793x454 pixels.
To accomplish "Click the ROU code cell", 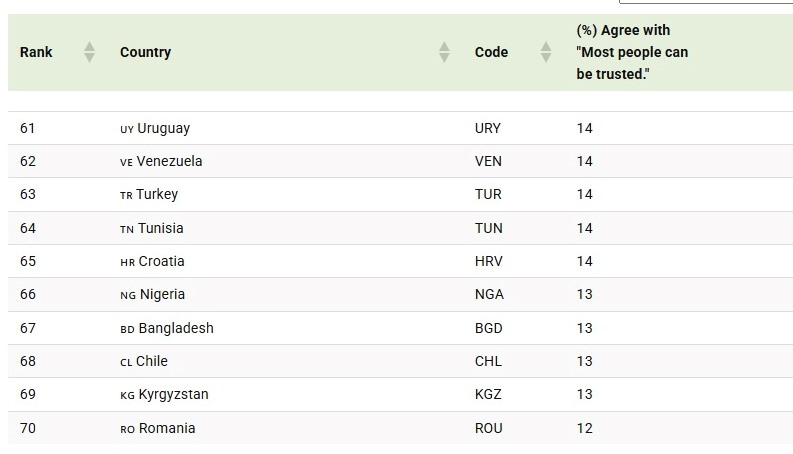I will point(489,429).
